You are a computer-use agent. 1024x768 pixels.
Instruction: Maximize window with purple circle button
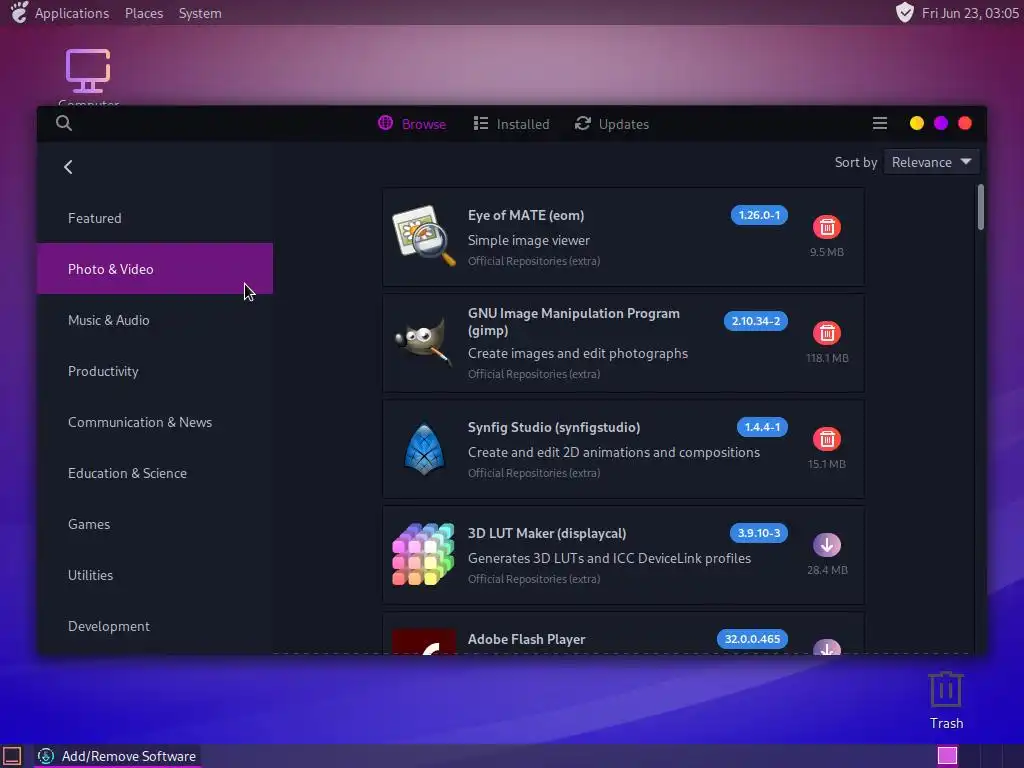[x=940, y=123]
